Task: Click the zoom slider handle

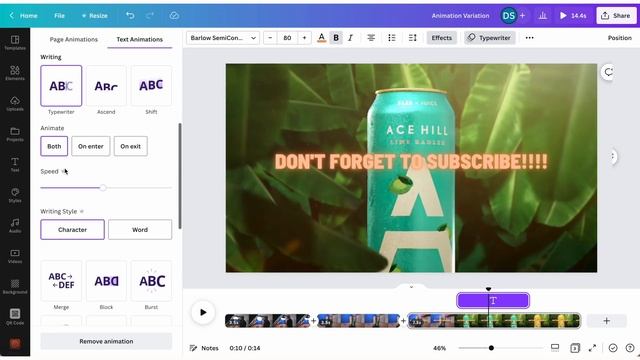Action: coord(491,348)
